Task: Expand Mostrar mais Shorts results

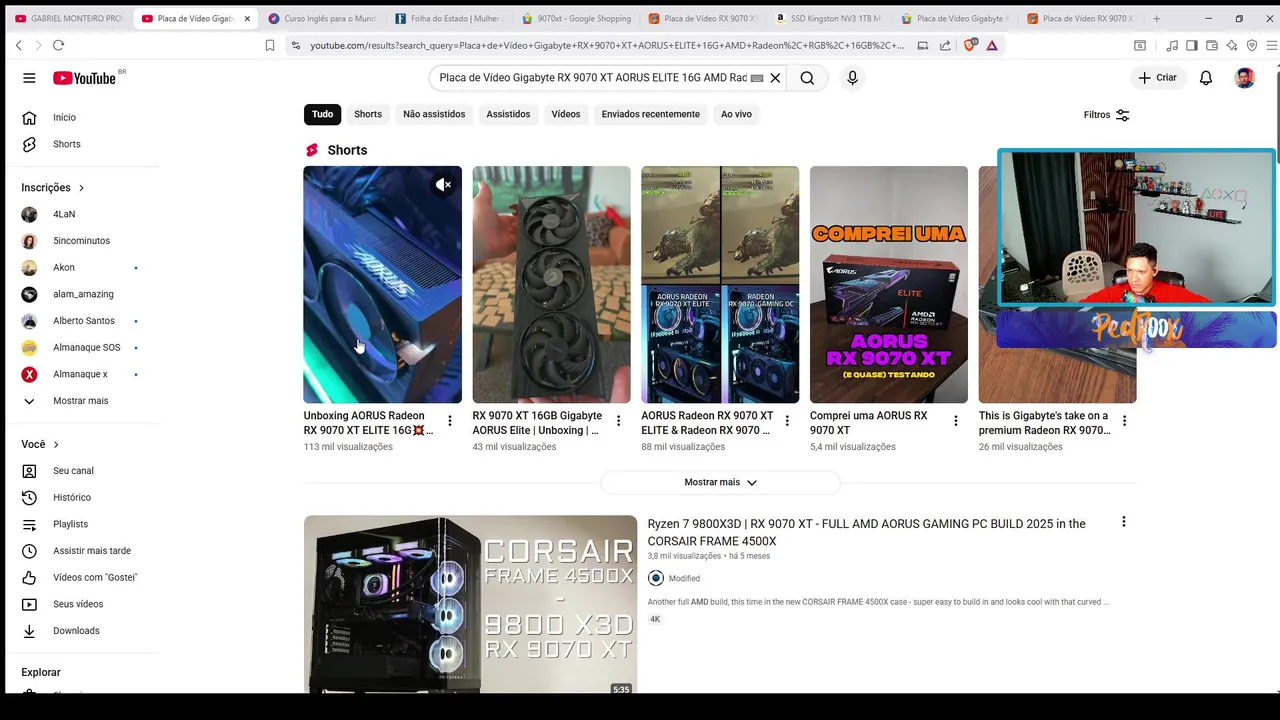Action: pyautogui.click(x=720, y=482)
